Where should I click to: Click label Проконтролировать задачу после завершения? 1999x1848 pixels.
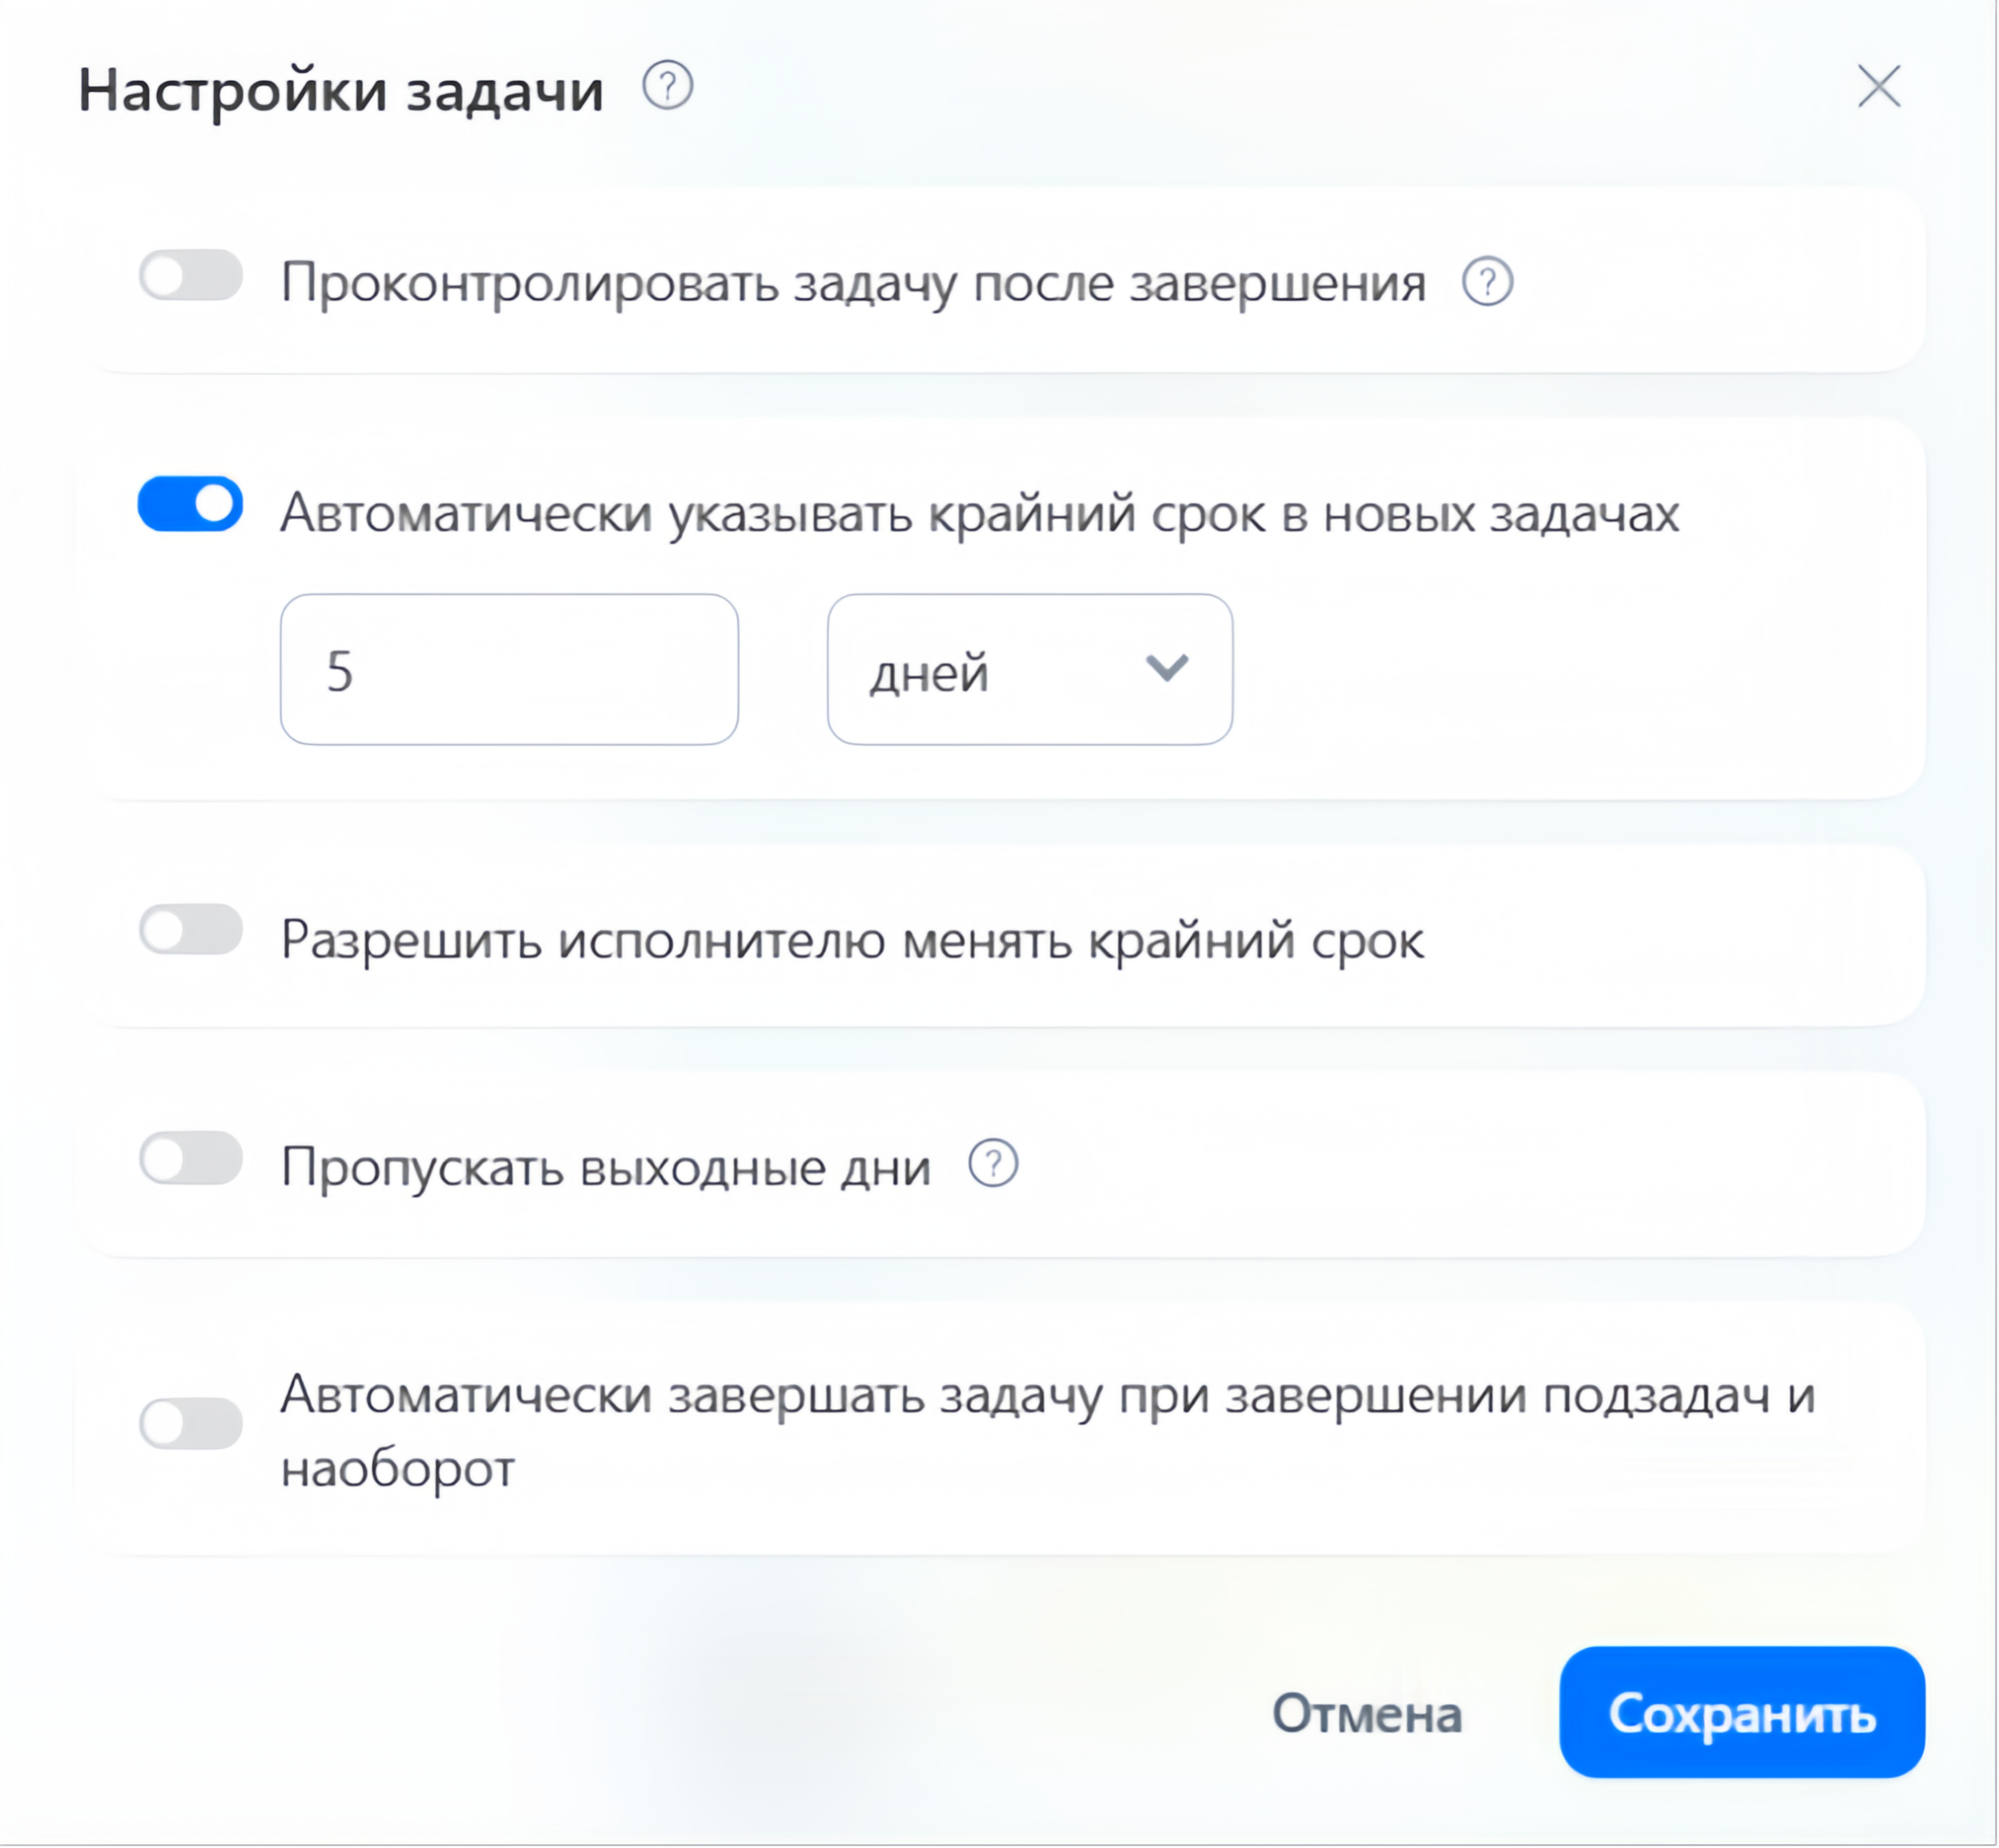point(853,283)
